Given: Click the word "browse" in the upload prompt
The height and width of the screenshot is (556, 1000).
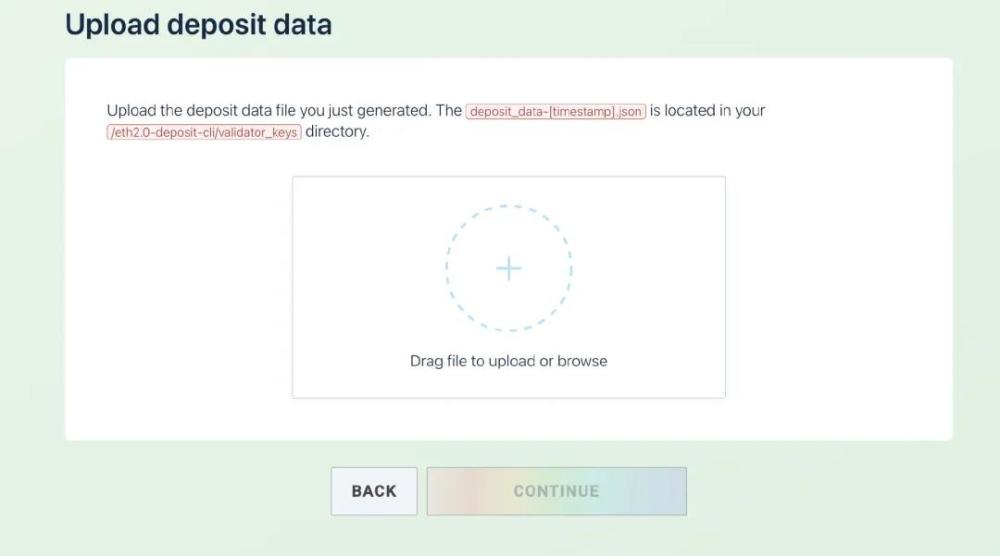Looking at the screenshot, I should (583, 361).
